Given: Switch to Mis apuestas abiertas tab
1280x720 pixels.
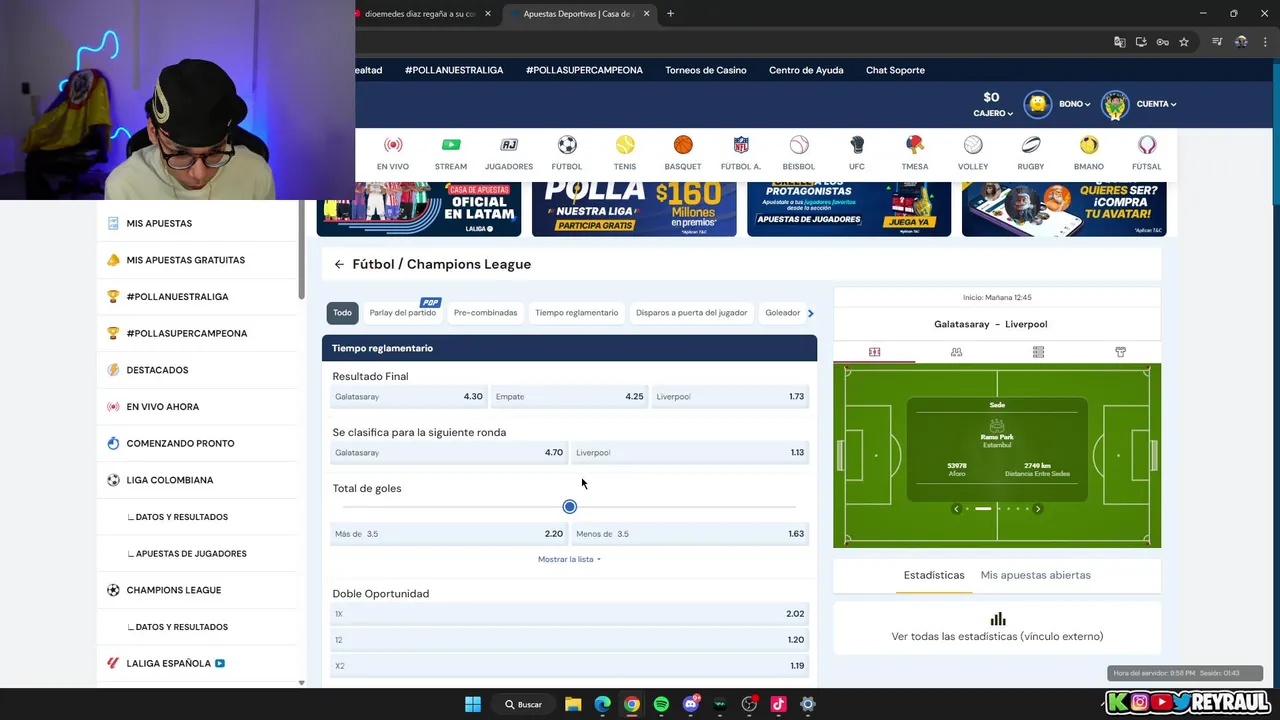Looking at the screenshot, I should coord(1036,575).
